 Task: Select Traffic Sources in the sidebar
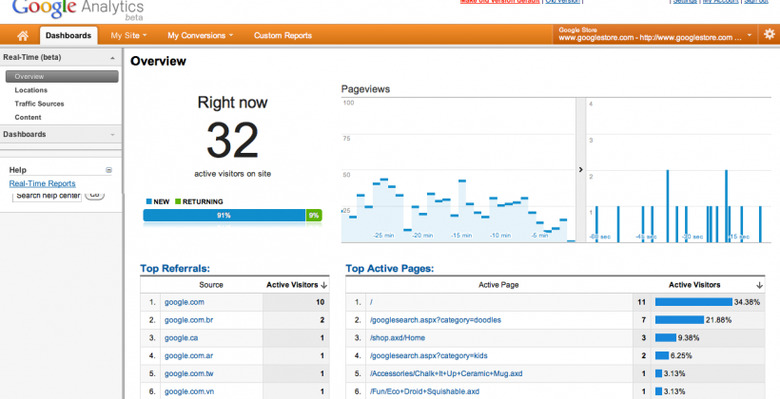39,103
